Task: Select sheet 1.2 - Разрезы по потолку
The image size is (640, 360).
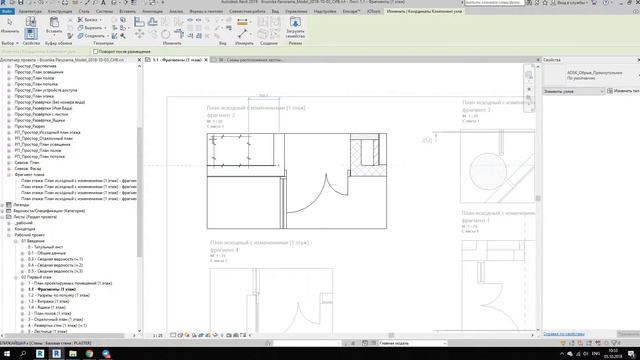Action: pyautogui.click(x=58, y=296)
